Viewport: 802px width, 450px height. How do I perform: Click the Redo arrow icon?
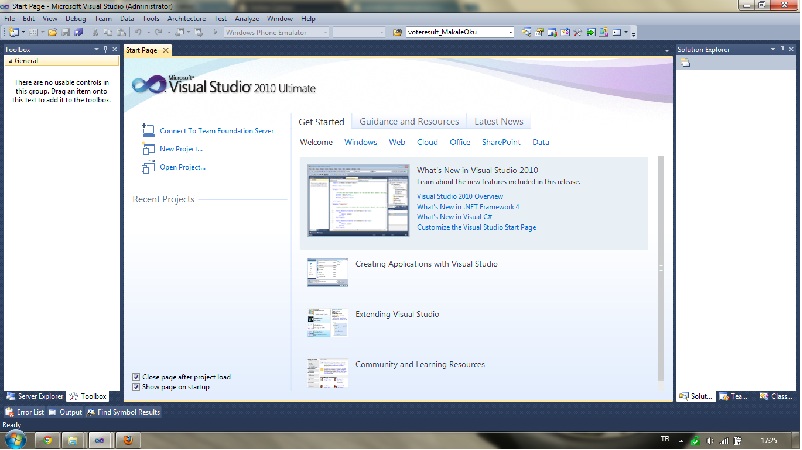coord(158,32)
